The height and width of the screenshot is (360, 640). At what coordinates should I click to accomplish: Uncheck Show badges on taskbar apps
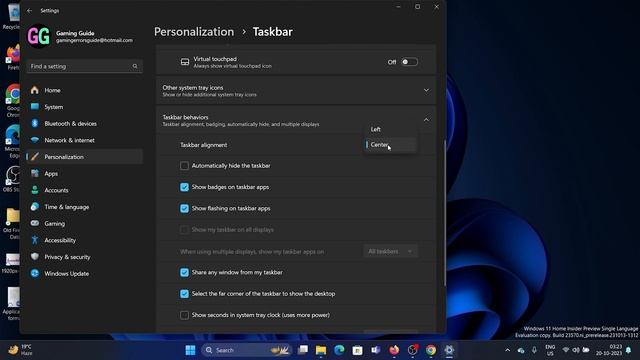[184, 187]
